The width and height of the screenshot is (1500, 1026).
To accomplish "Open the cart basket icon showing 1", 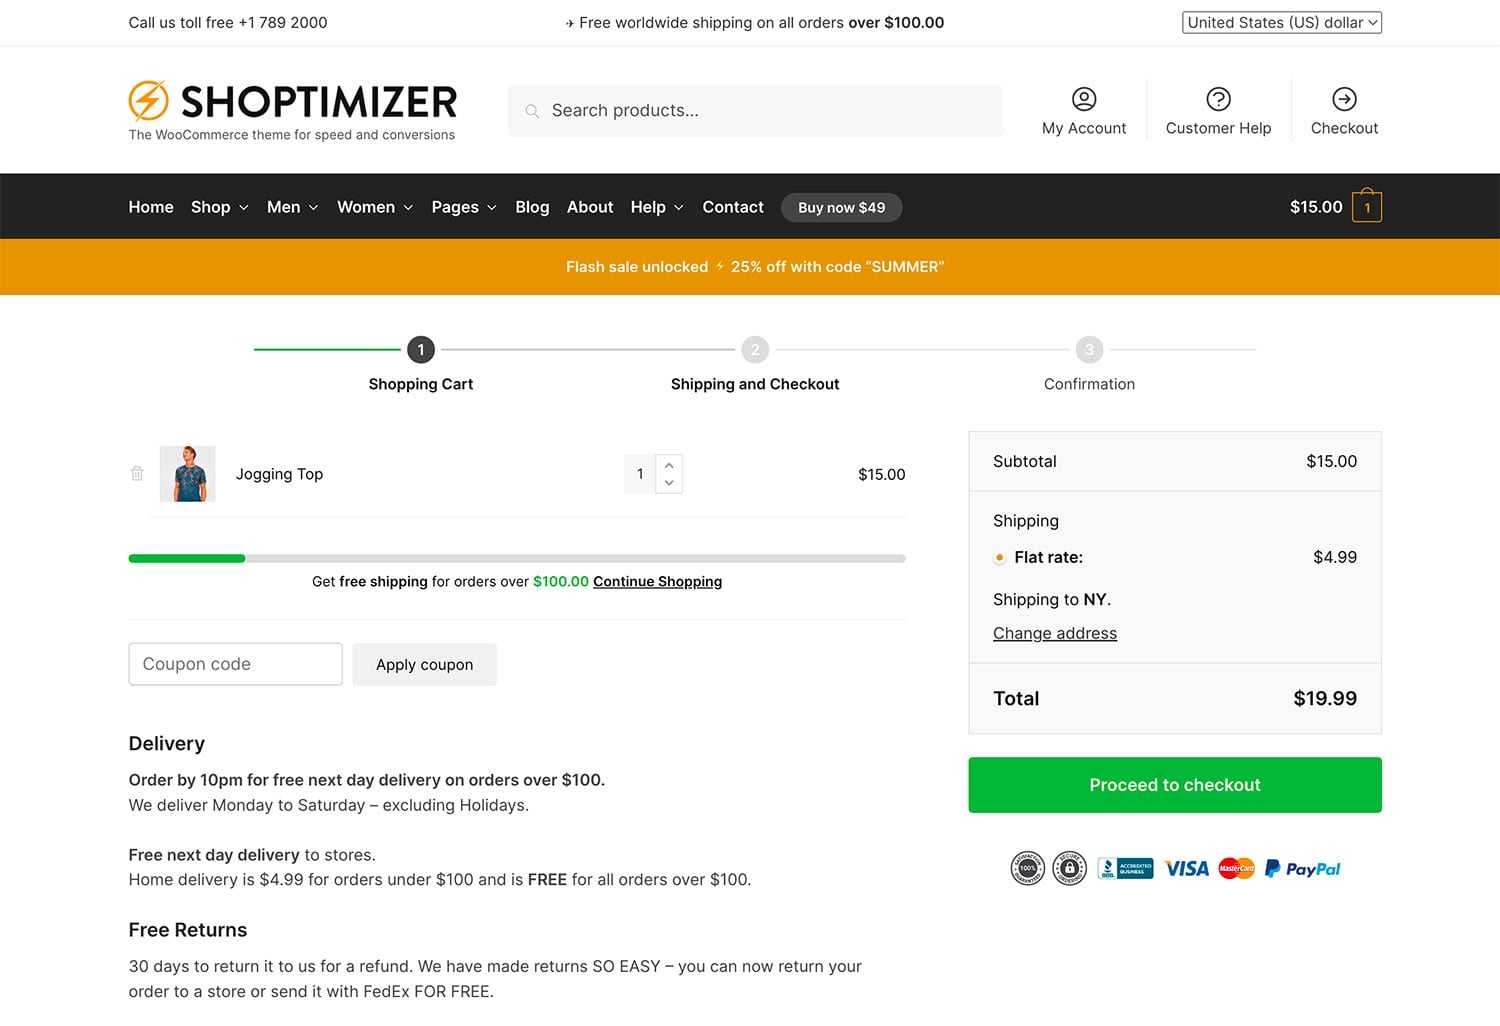I will [x=1367, y=206].
